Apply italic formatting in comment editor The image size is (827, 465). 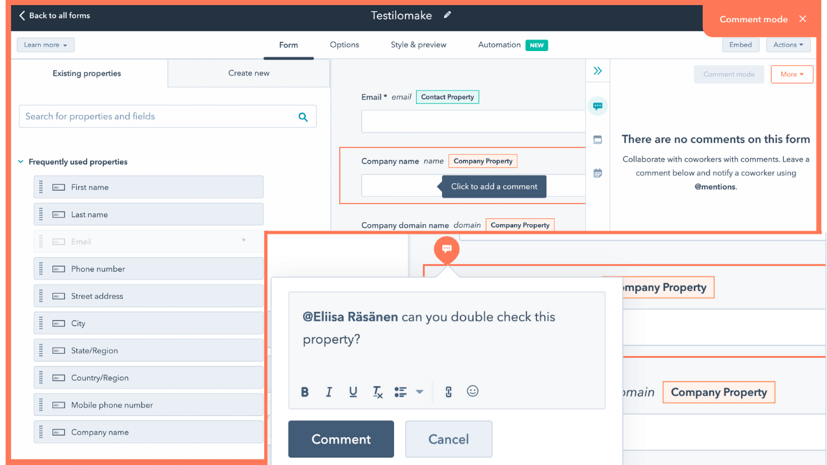[329, 392]
